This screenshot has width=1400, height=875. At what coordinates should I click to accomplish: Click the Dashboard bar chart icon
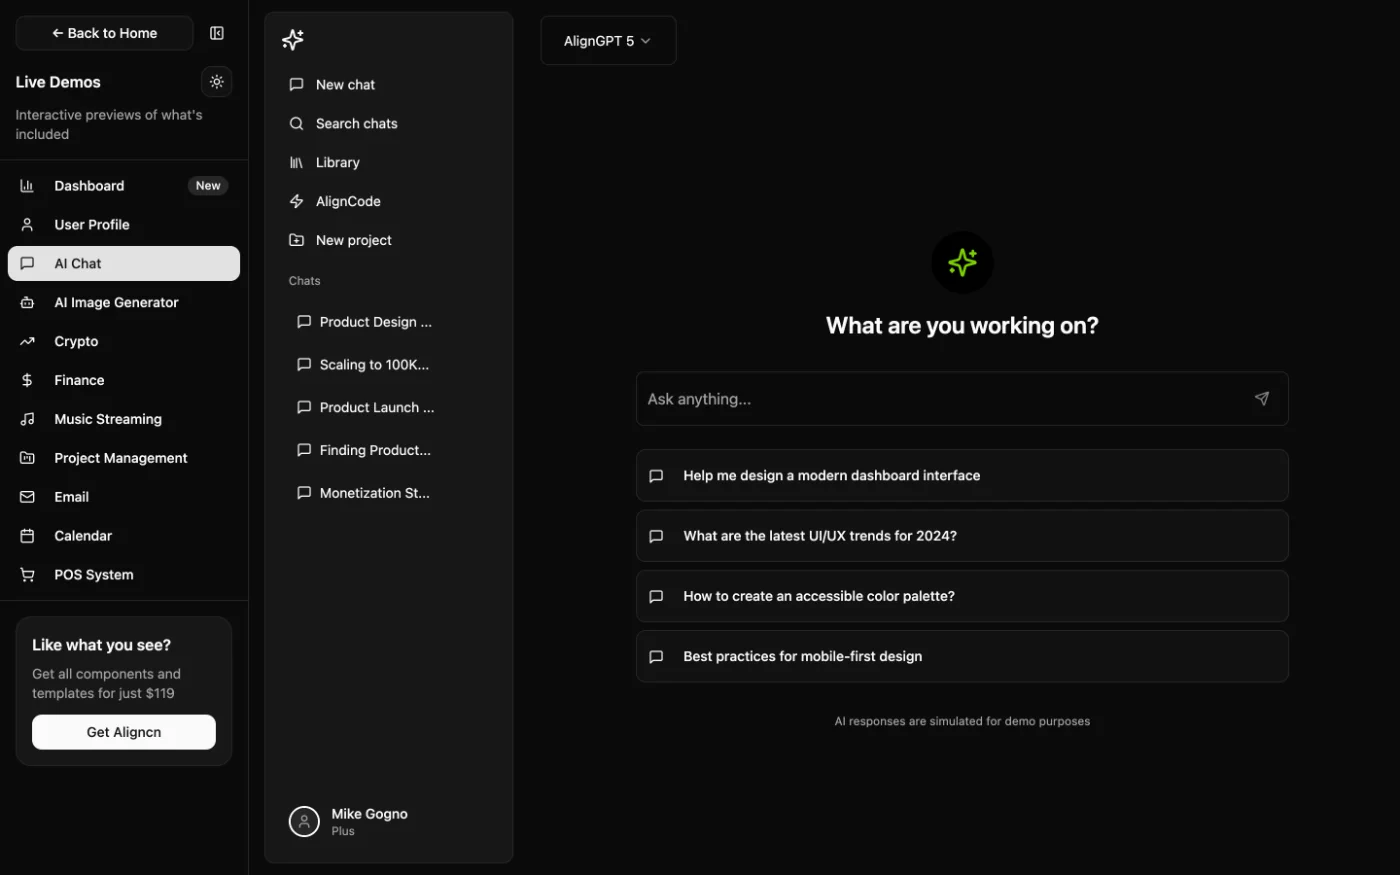pyautogui.click(x=27, y=186)
